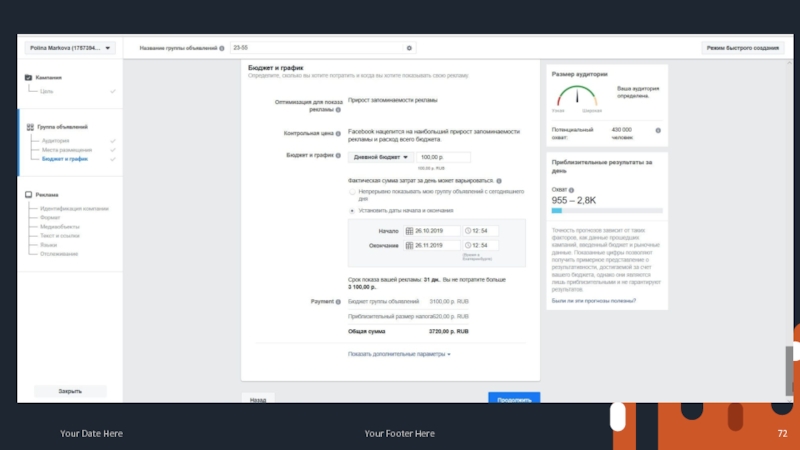The image size is (800, 450).
Task: Click info icon next to Потенциальный охват
Action: point(657,130)
